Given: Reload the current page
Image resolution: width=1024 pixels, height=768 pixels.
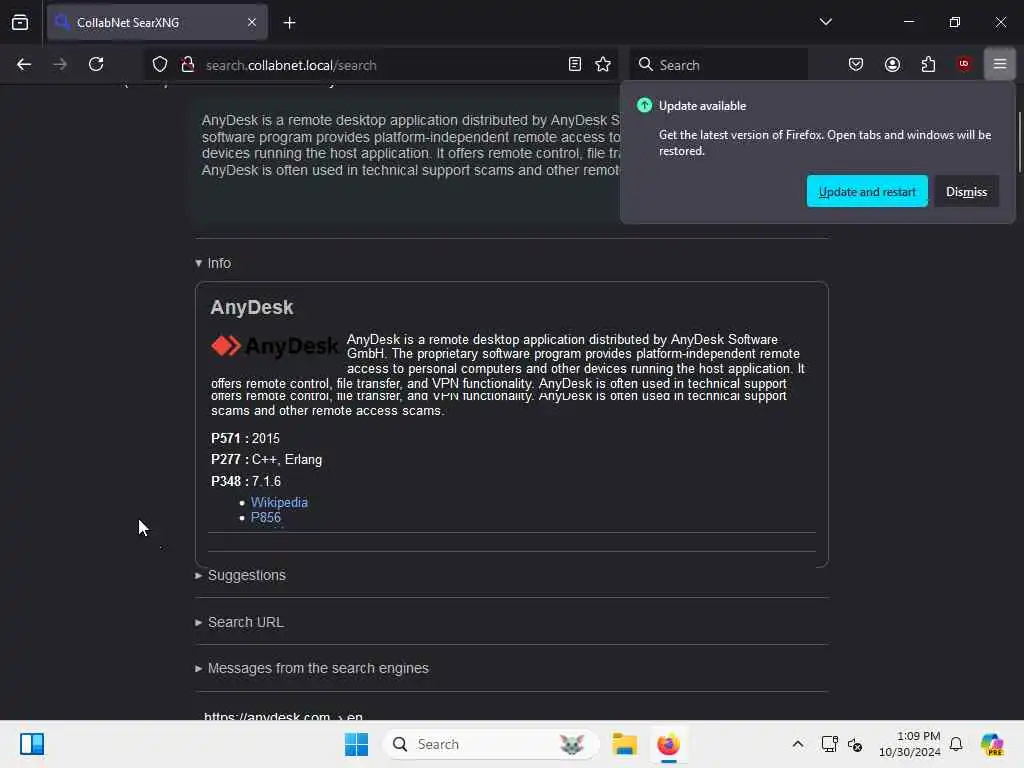Looking at the screenshot, I should click(x=96, y=64).
